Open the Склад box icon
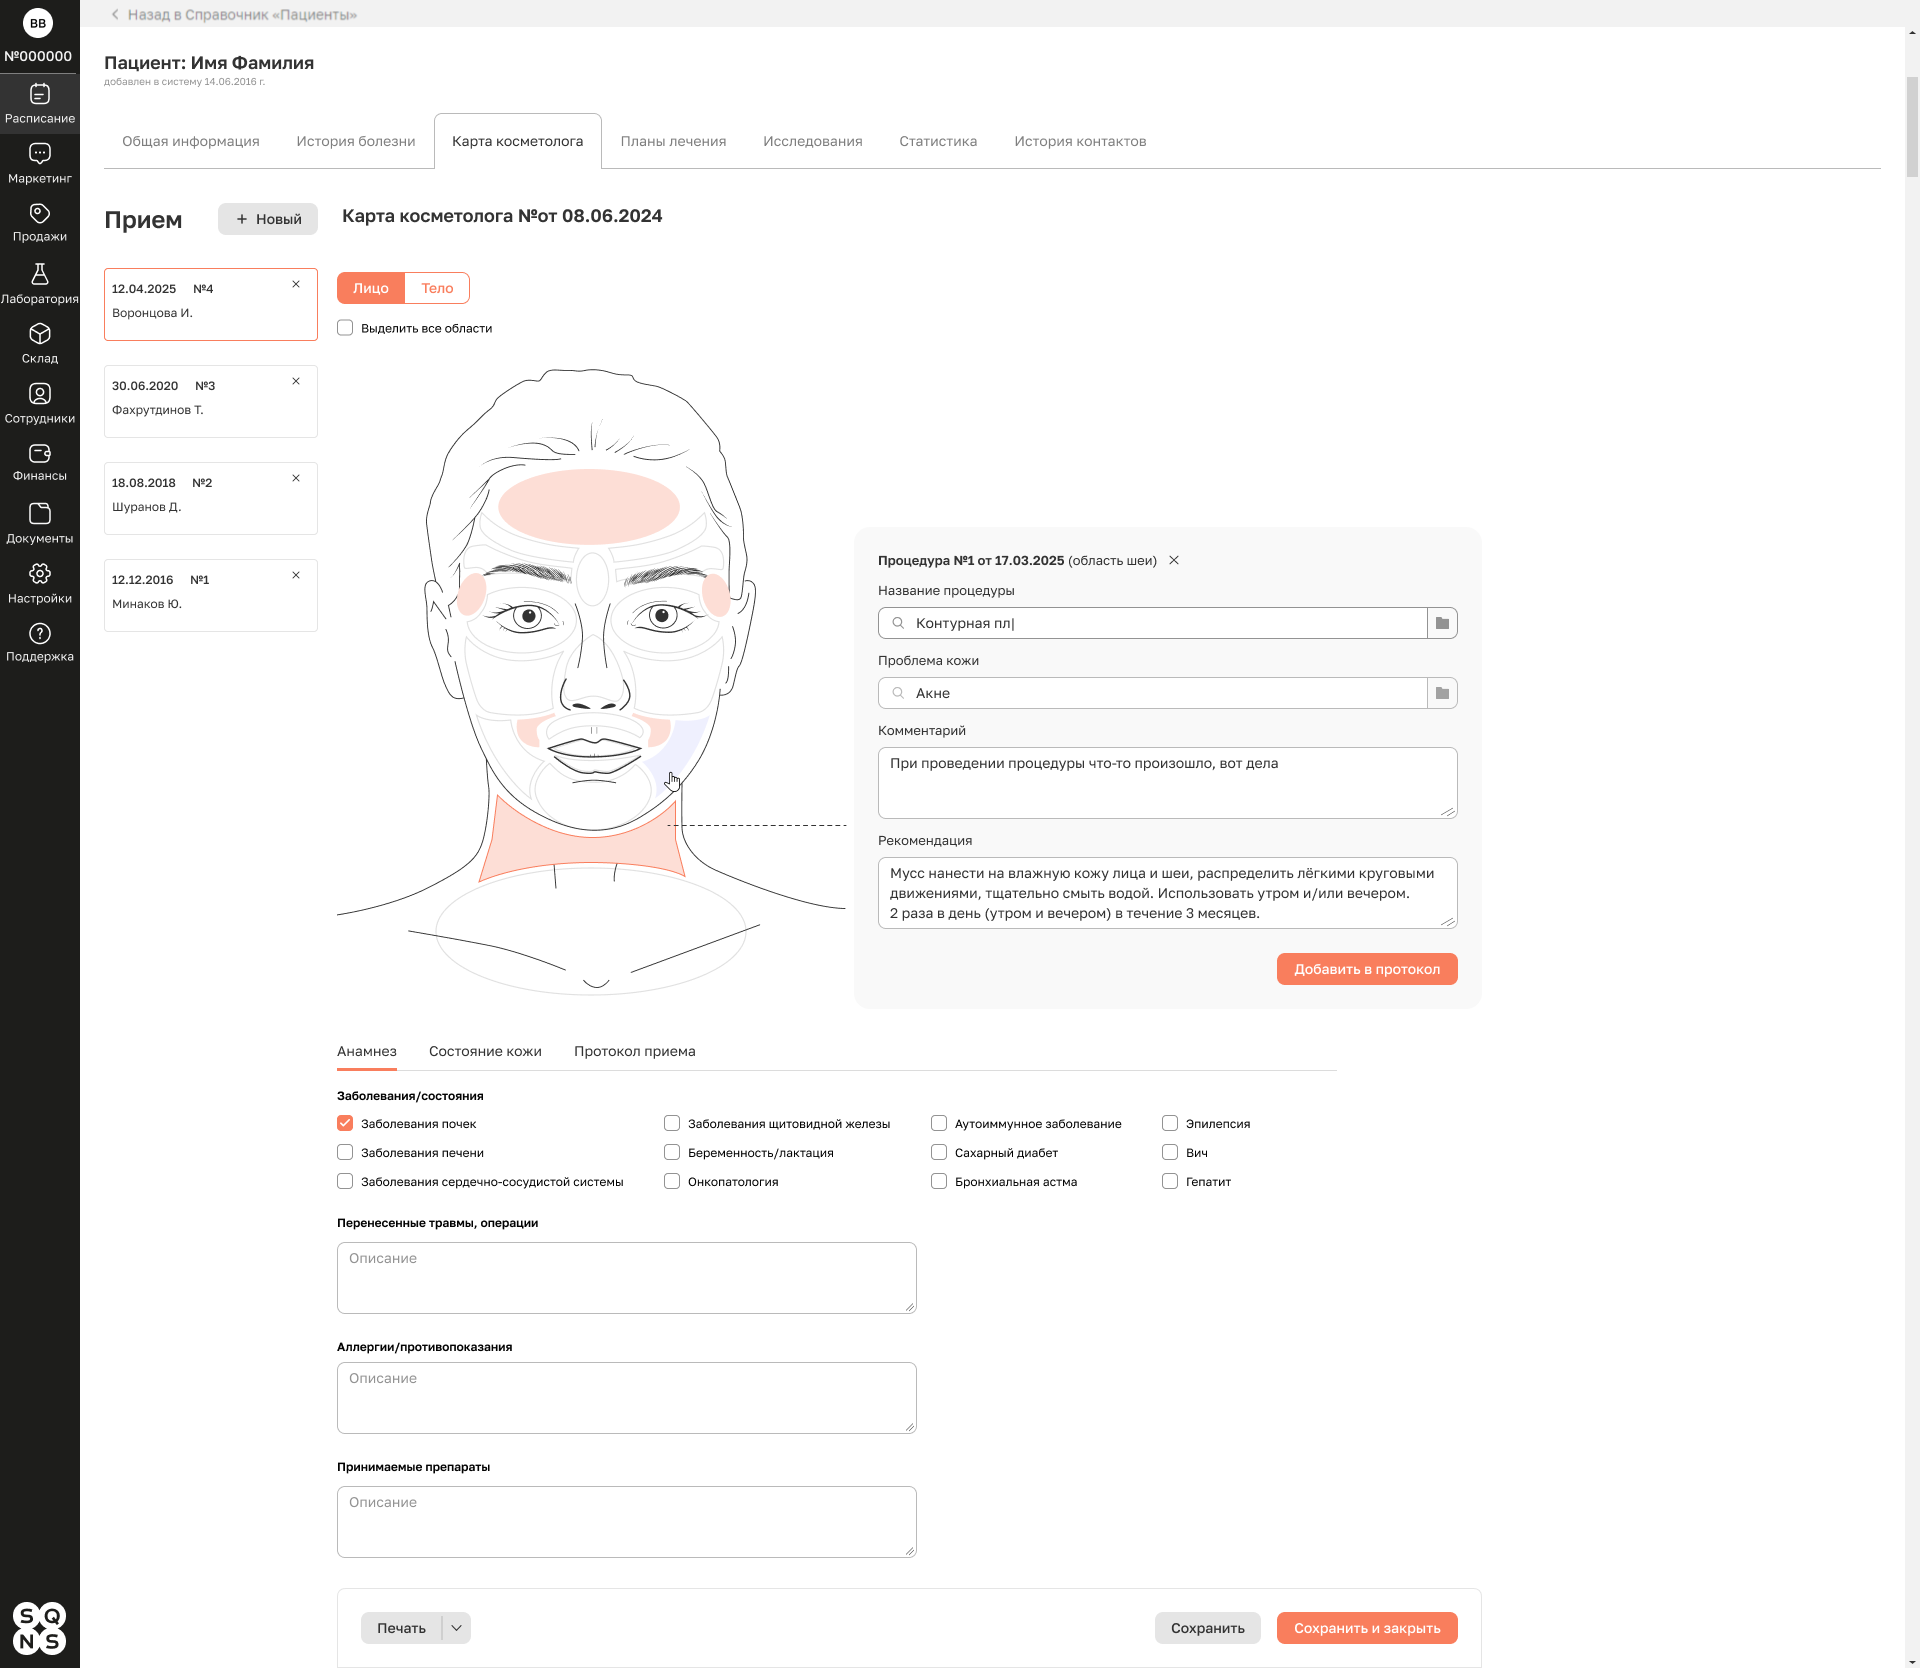Image resolution: width=1920 pixels, height=1668 pixels. coord(39,334)
